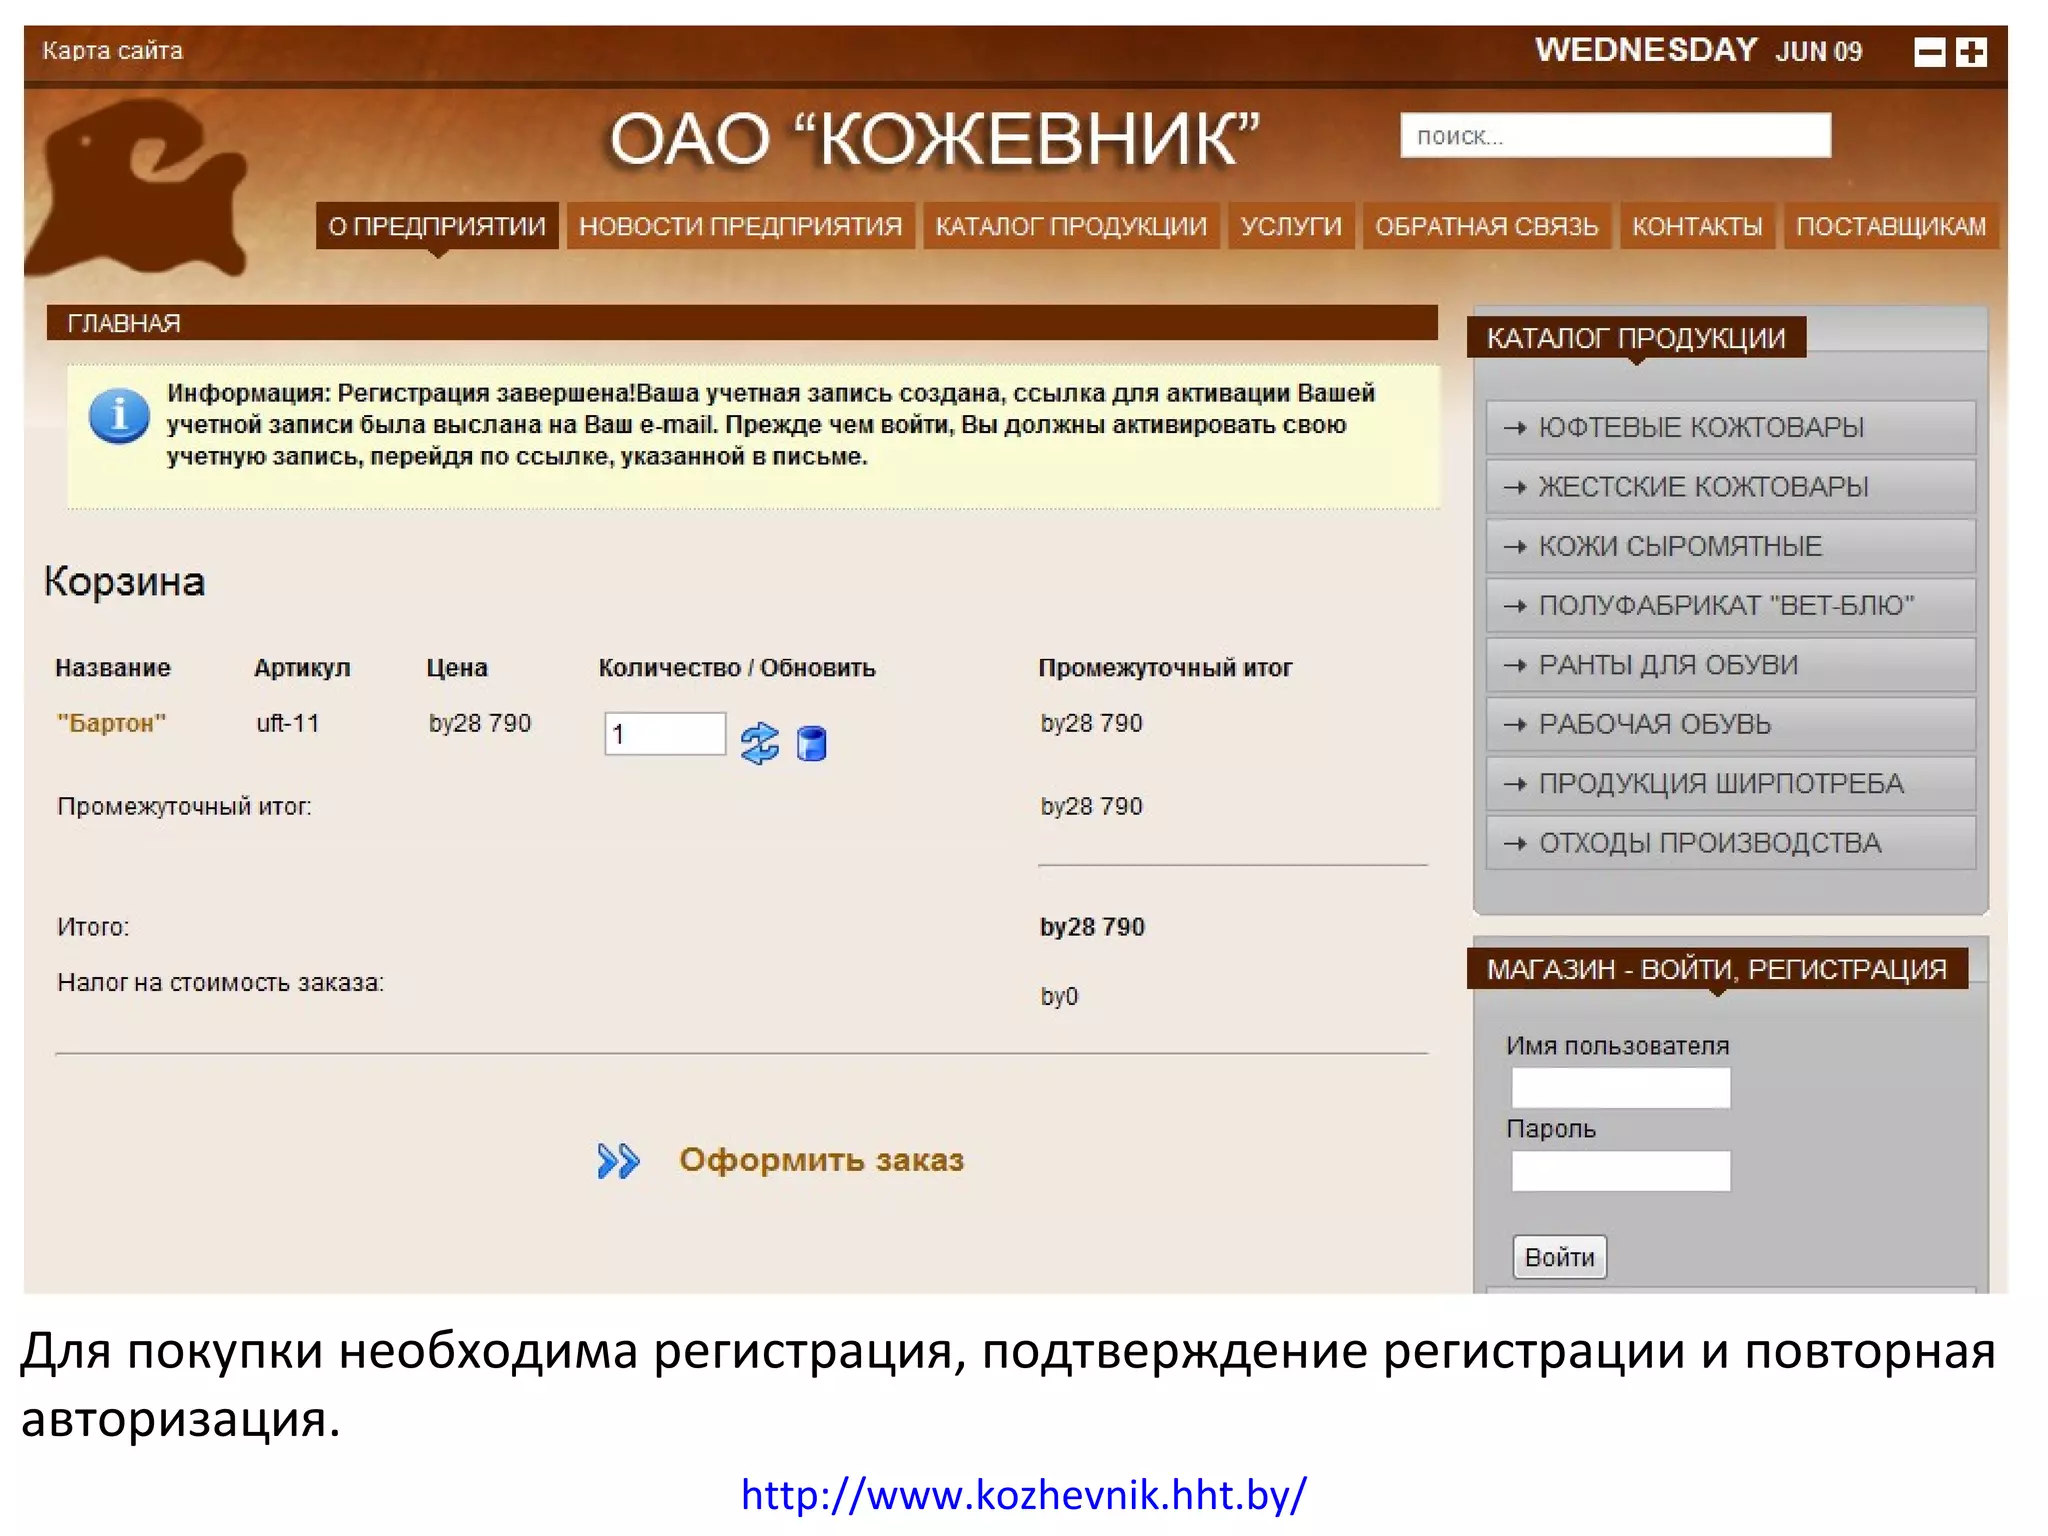Image resolution: width=2048 pixels, height=1536 pixels.
Task: Click the Корзина heading
Action: pos(125,582)
